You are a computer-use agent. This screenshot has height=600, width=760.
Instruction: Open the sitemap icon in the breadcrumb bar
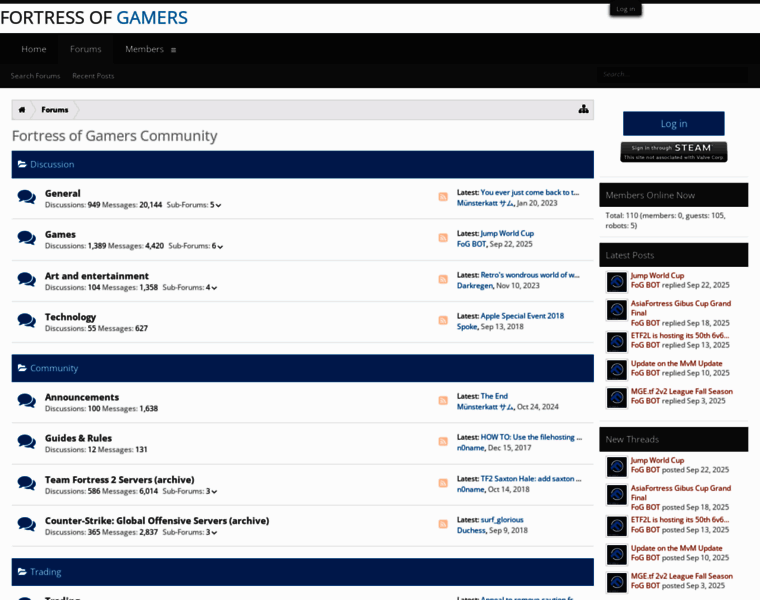(x=583, y=109)
